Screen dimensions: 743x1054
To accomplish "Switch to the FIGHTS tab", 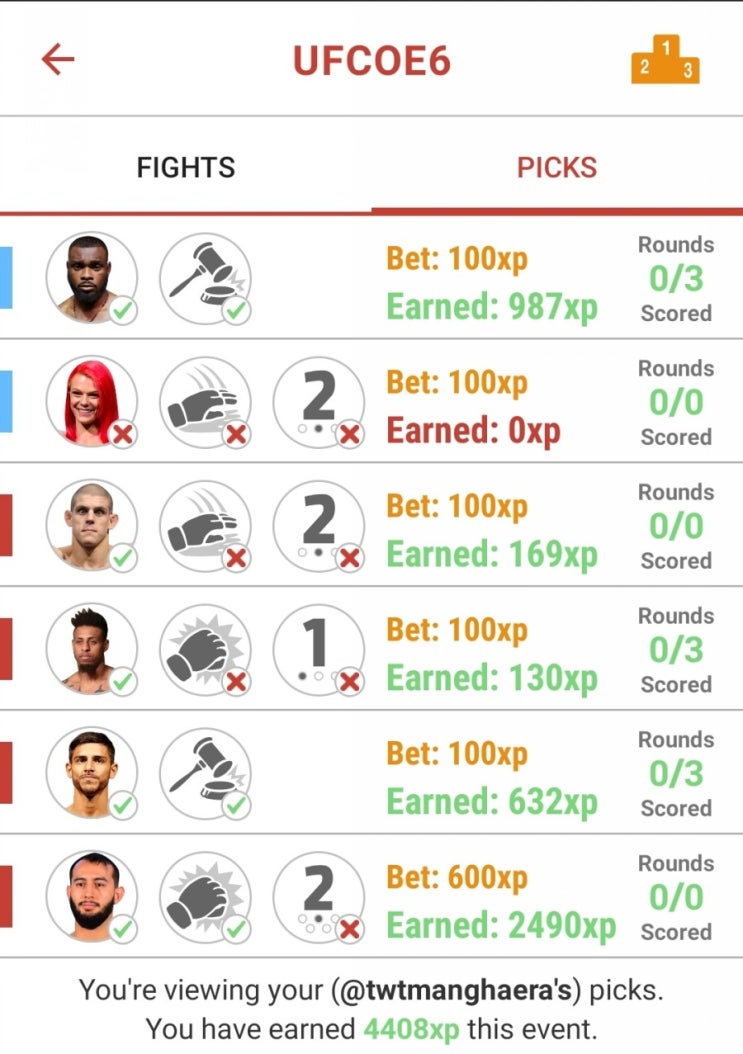I will pos(186,167).
